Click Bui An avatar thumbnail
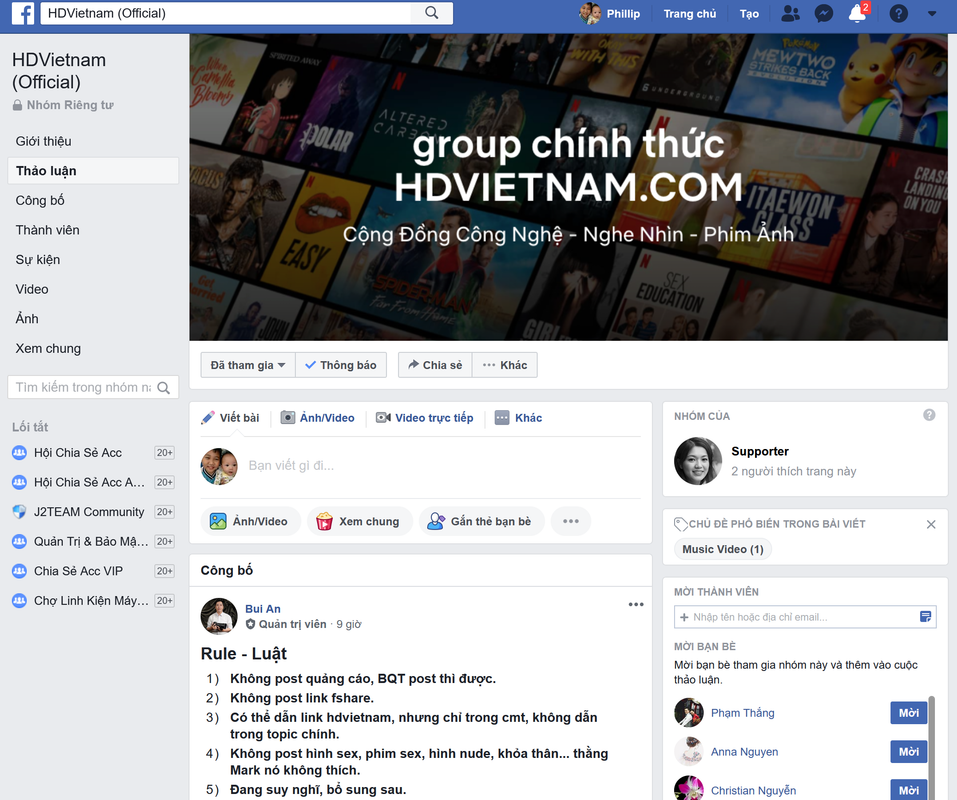Image resolution: width=957 pixels, height=800 pixels. pyautogui.click(x=219, y=616)
